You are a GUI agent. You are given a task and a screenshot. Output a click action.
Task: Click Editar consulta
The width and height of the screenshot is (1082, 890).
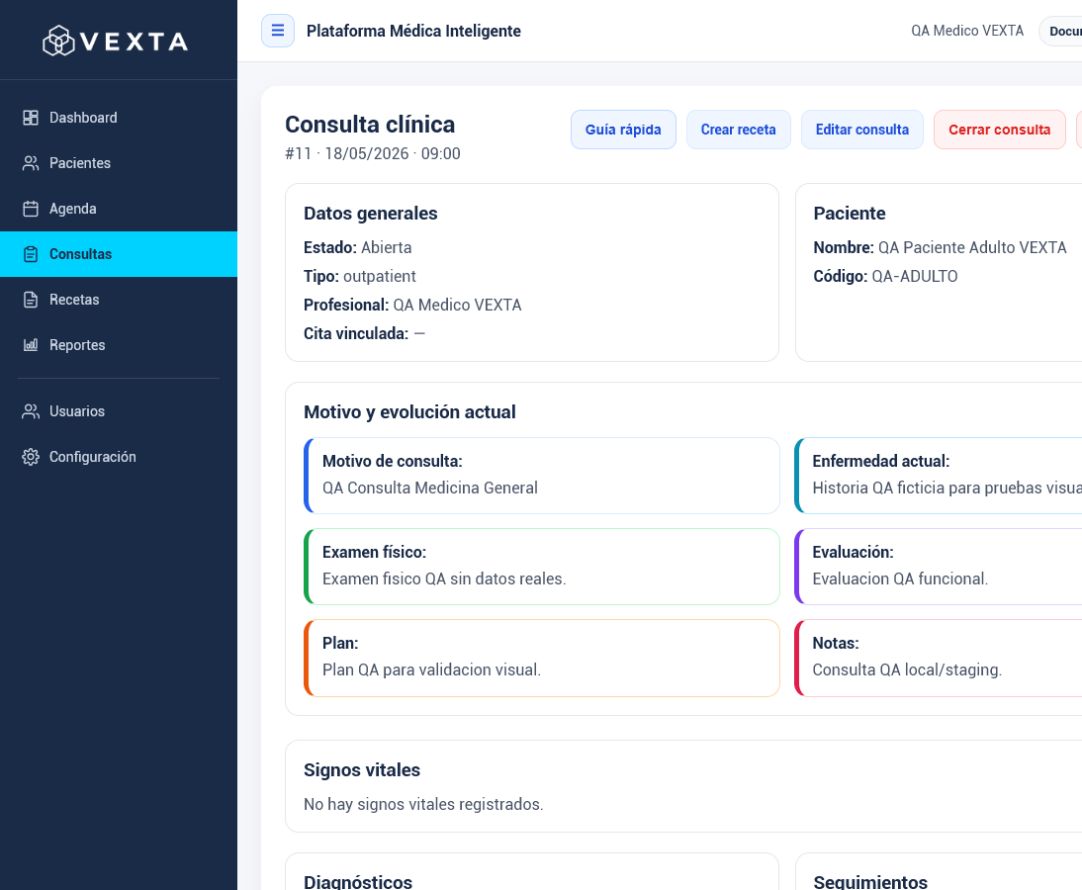coord(862,130)
